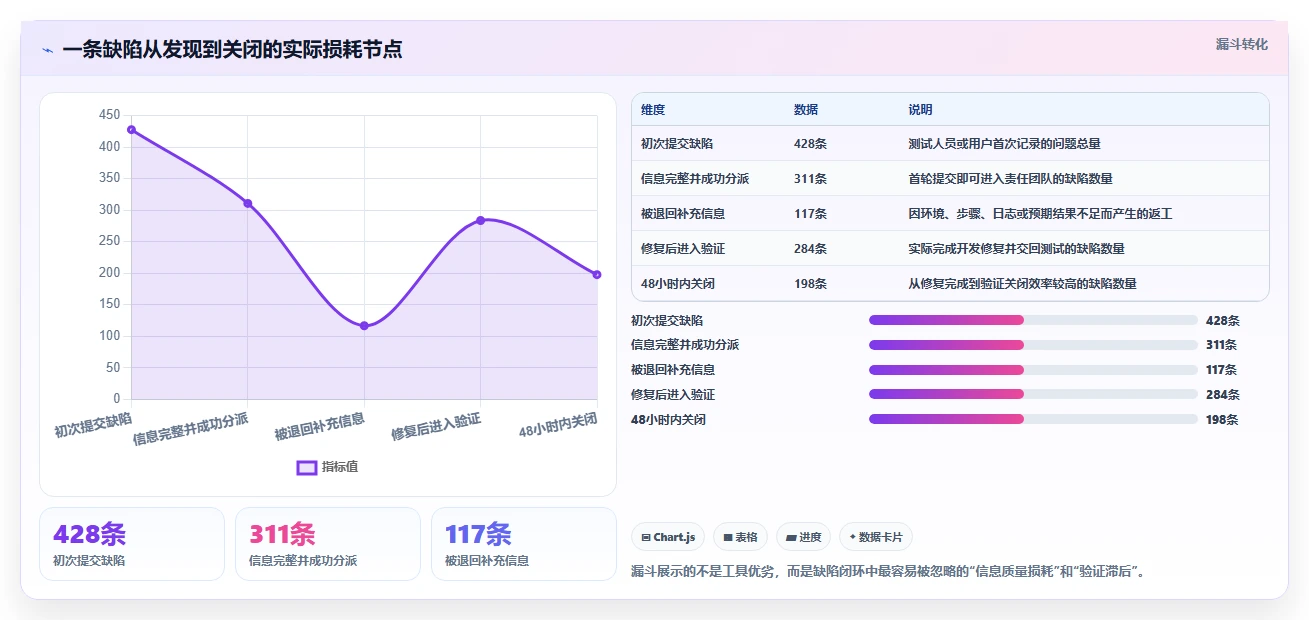Image resolution: width=1309 pixels, height=620 pixels.
Task: Click the y-axis value 450 on the chart
Action: coord(110,115)
